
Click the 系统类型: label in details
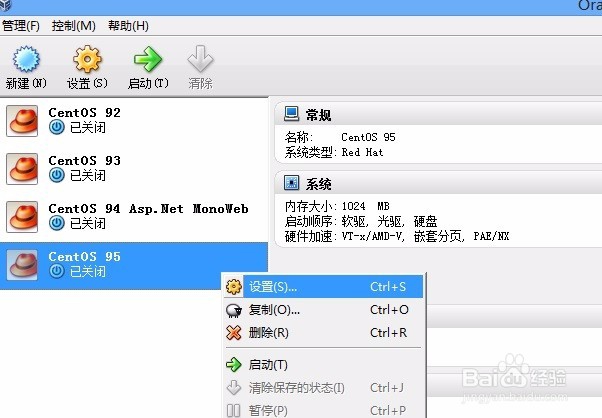click(311, 152)
